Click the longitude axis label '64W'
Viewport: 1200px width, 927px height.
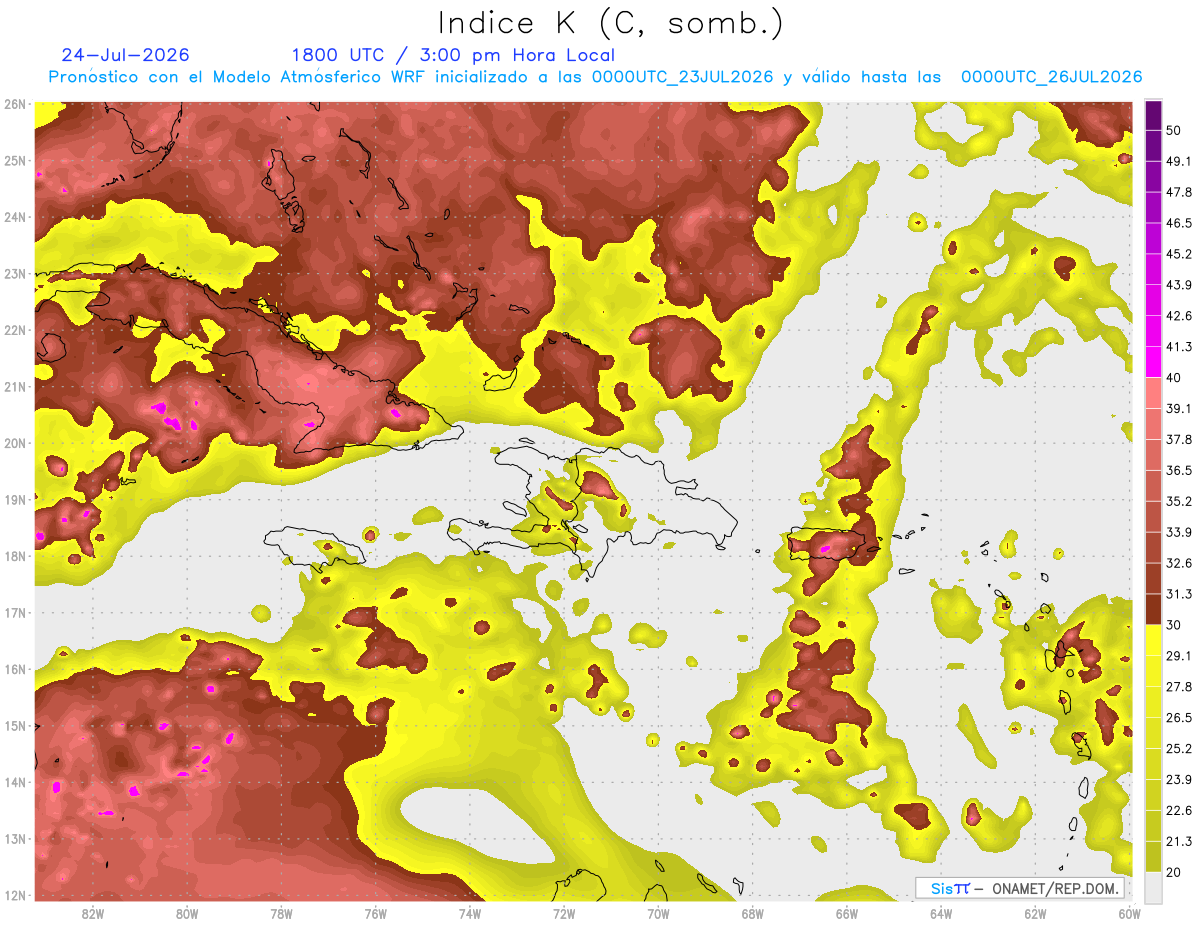941,914
